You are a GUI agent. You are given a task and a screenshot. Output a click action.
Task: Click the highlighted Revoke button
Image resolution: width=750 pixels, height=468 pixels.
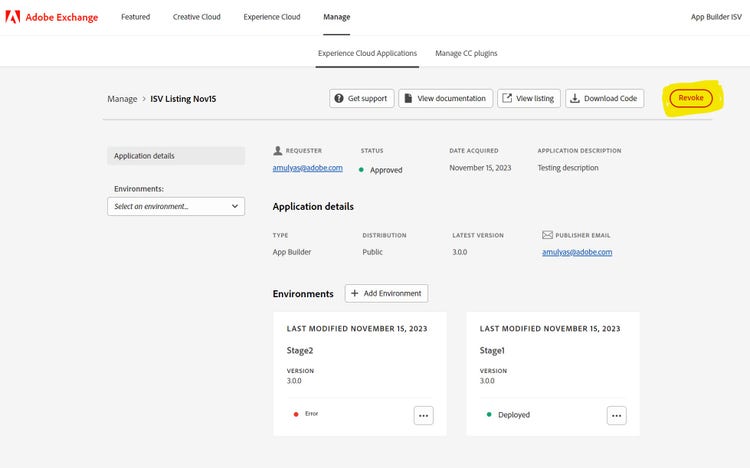pyautogui.click(x=691, y=98)
